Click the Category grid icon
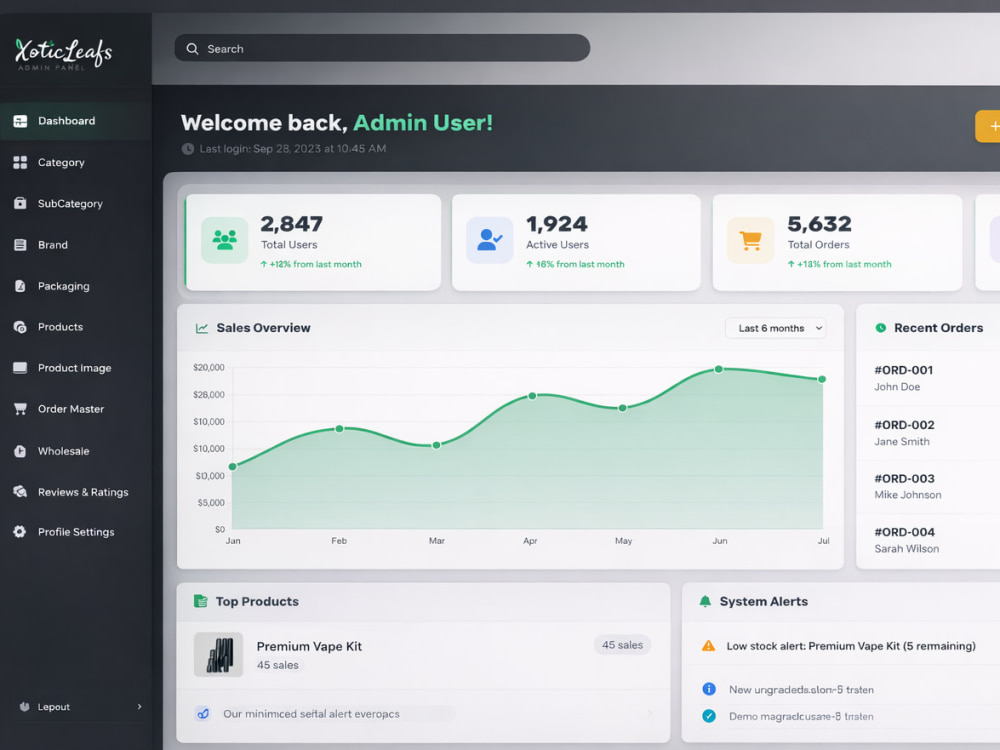Viewport: 1000px width, 750px height. [x=20, y=163]
